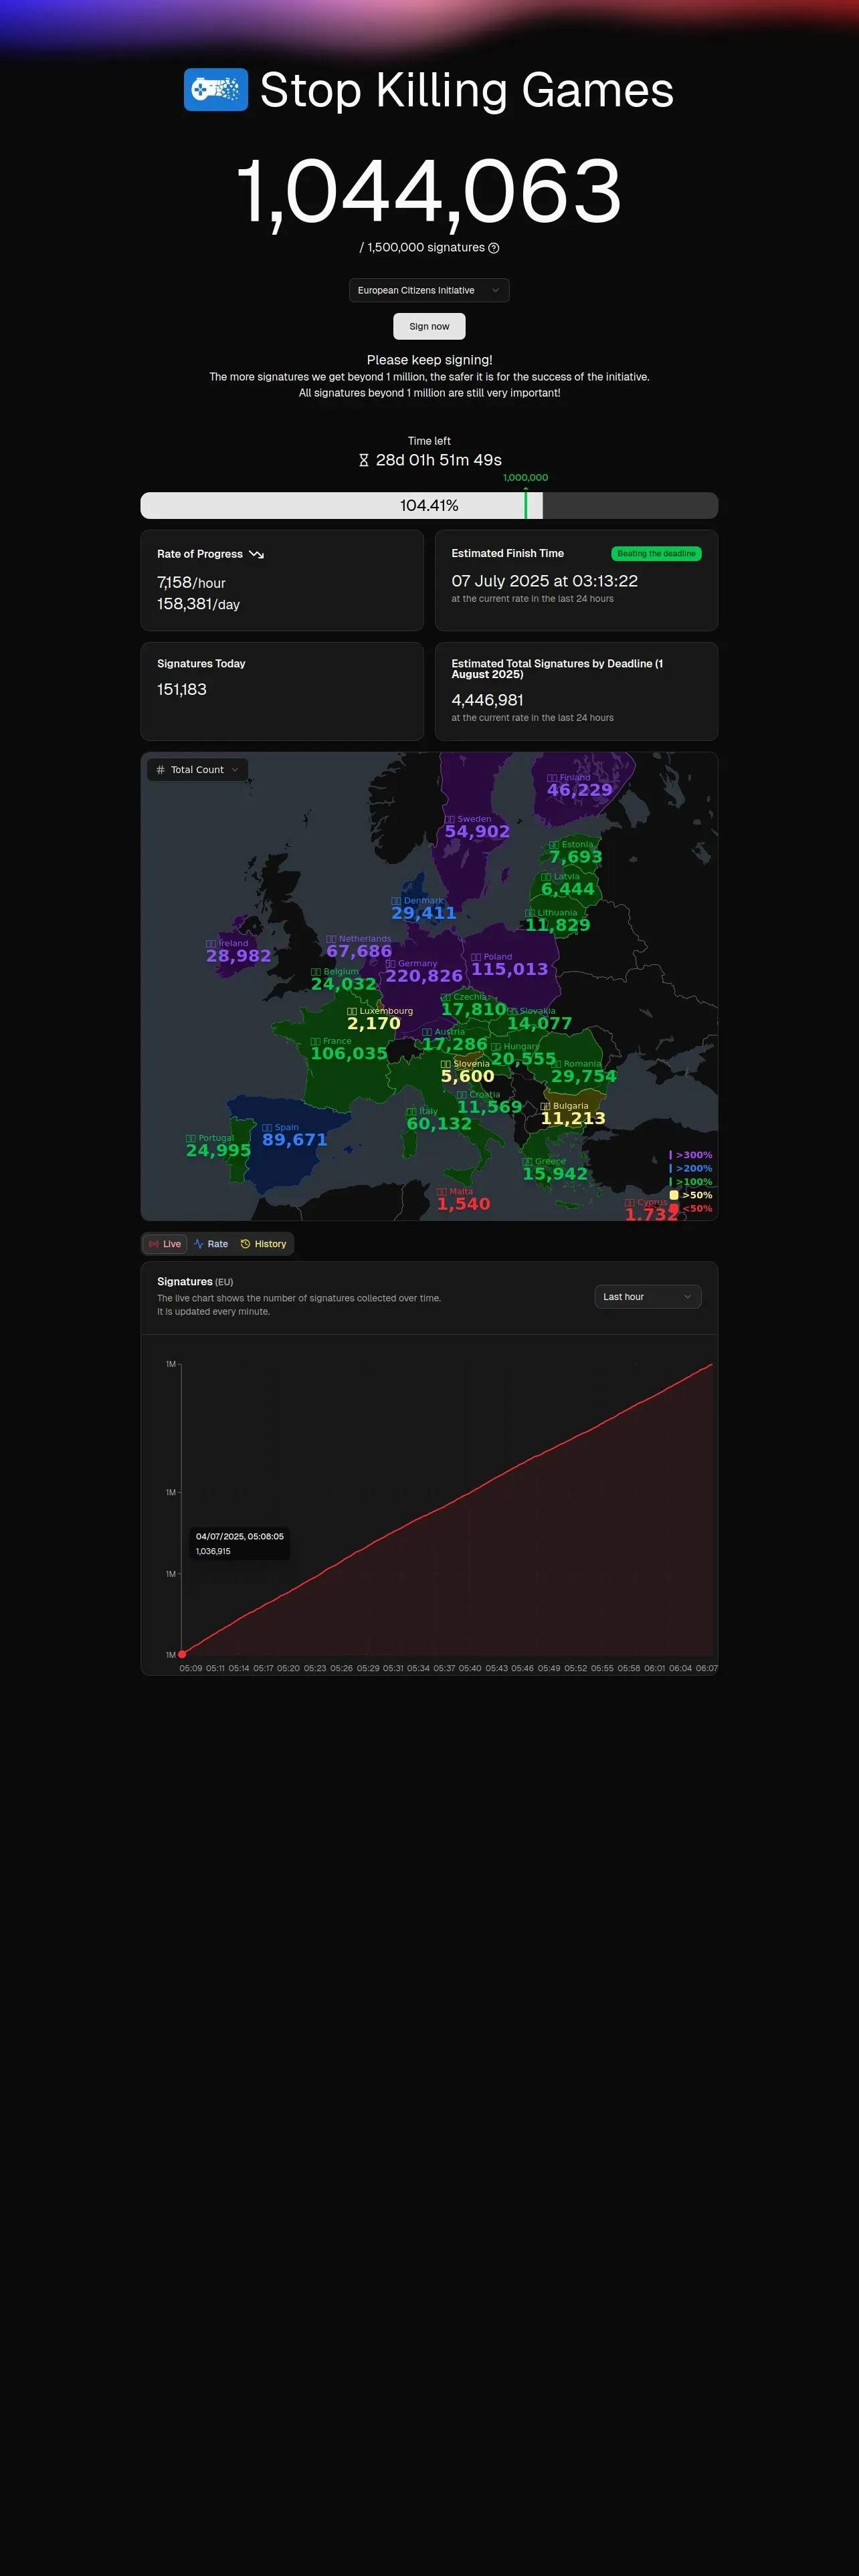859x2576 pixels.
Task: Click the 1,044,063 total signature count
Action: [x=429, y=191]
